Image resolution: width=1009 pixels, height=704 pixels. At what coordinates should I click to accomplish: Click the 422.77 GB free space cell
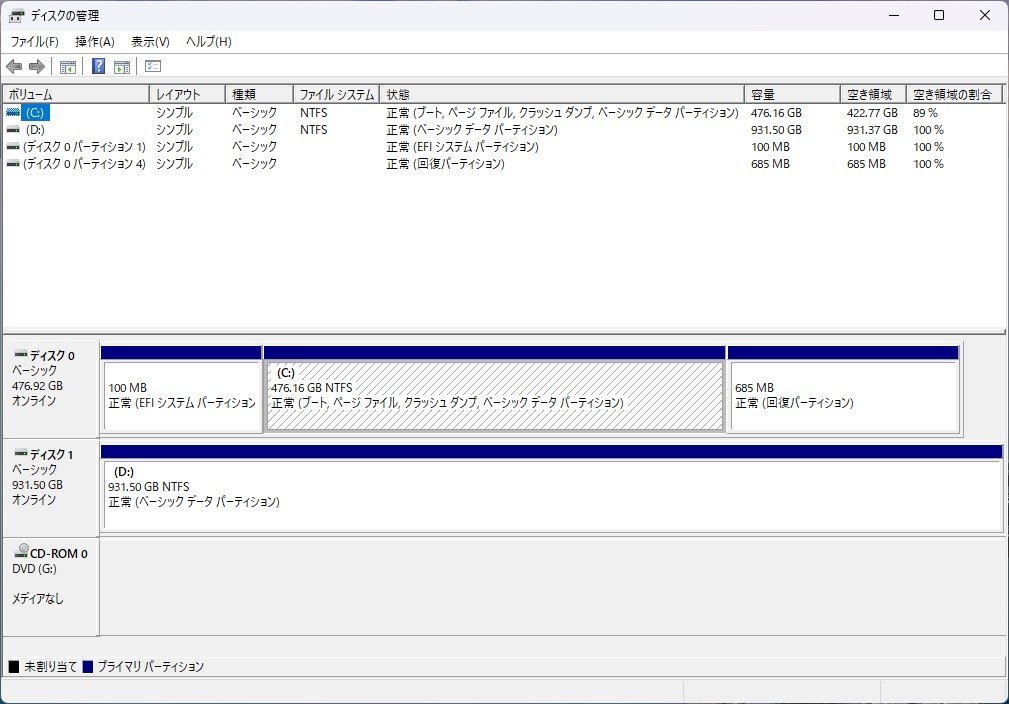(872, 113)
